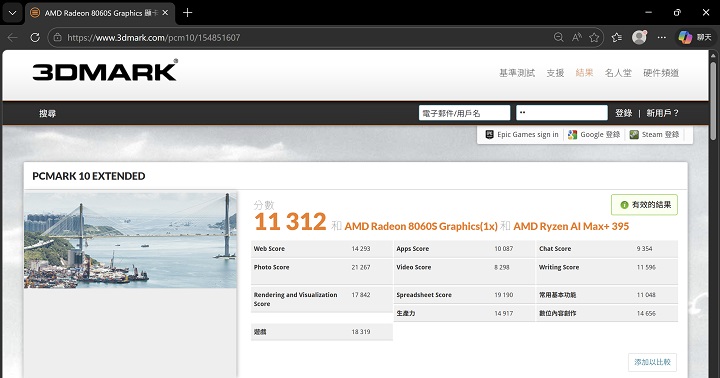The width and height of the screenshot is (720, 378).
Task: Click the Web Score row
Action: pos(322,249)
